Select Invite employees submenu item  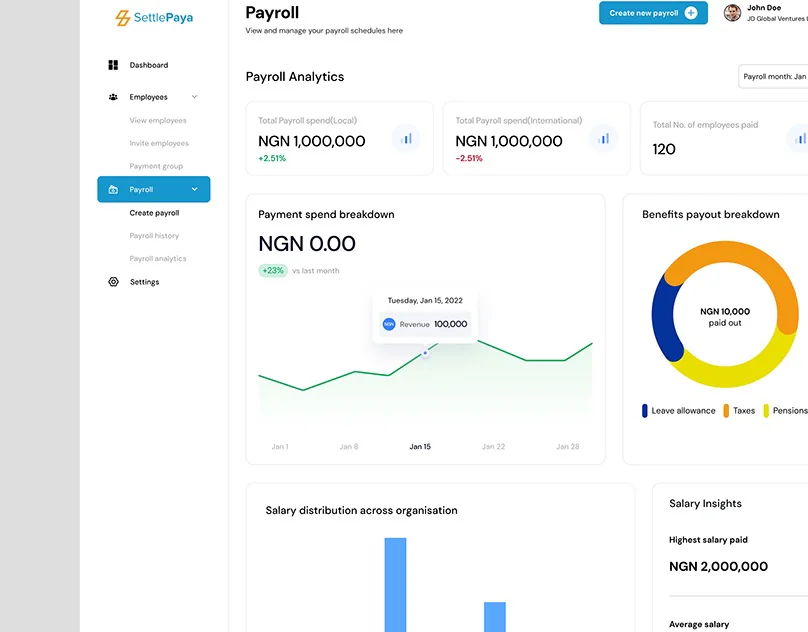[x=159, y=143]
